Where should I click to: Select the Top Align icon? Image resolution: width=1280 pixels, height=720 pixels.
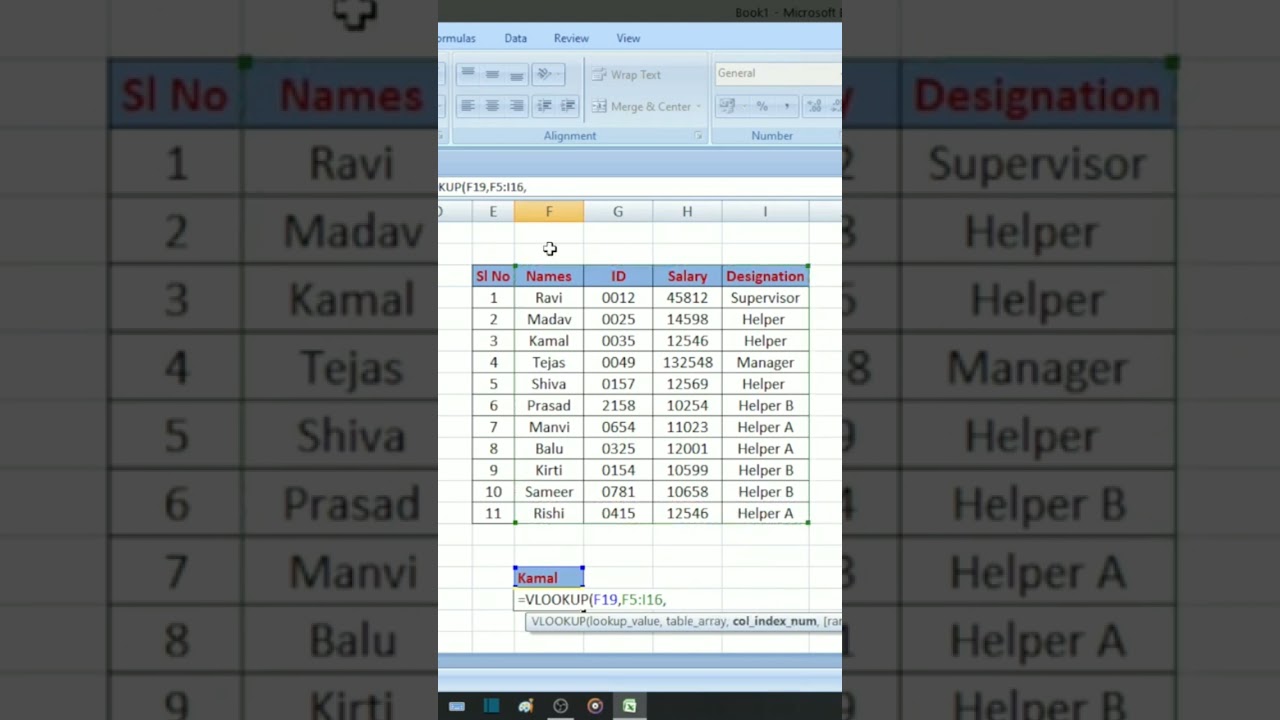tap(467, 74)
